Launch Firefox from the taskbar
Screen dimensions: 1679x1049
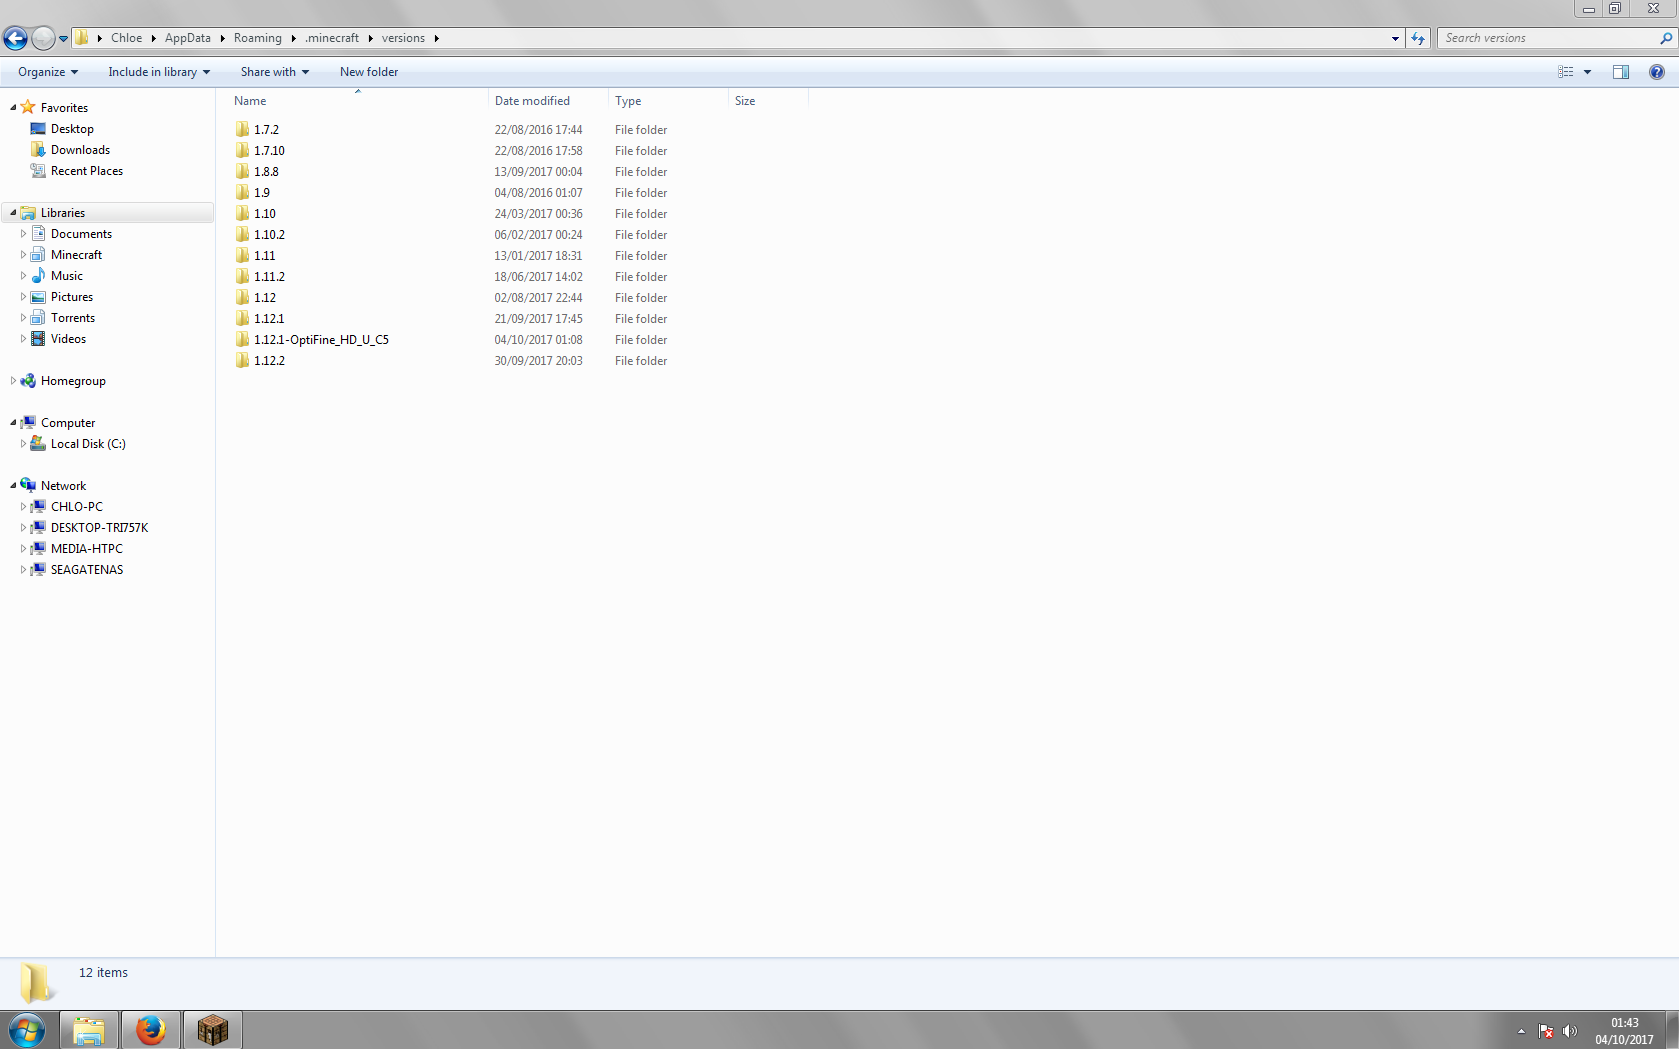pos(151,1029)
